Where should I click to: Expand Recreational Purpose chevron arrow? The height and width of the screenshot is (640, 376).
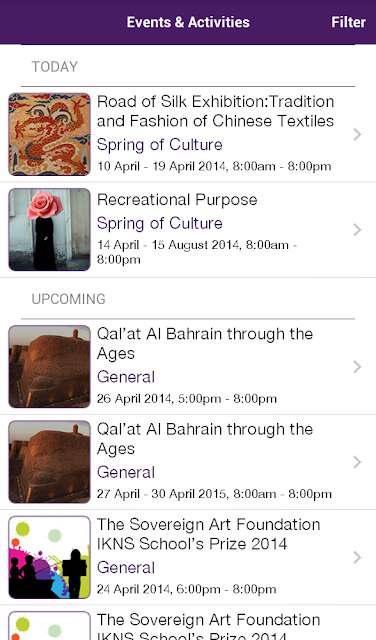coord(357,230)
